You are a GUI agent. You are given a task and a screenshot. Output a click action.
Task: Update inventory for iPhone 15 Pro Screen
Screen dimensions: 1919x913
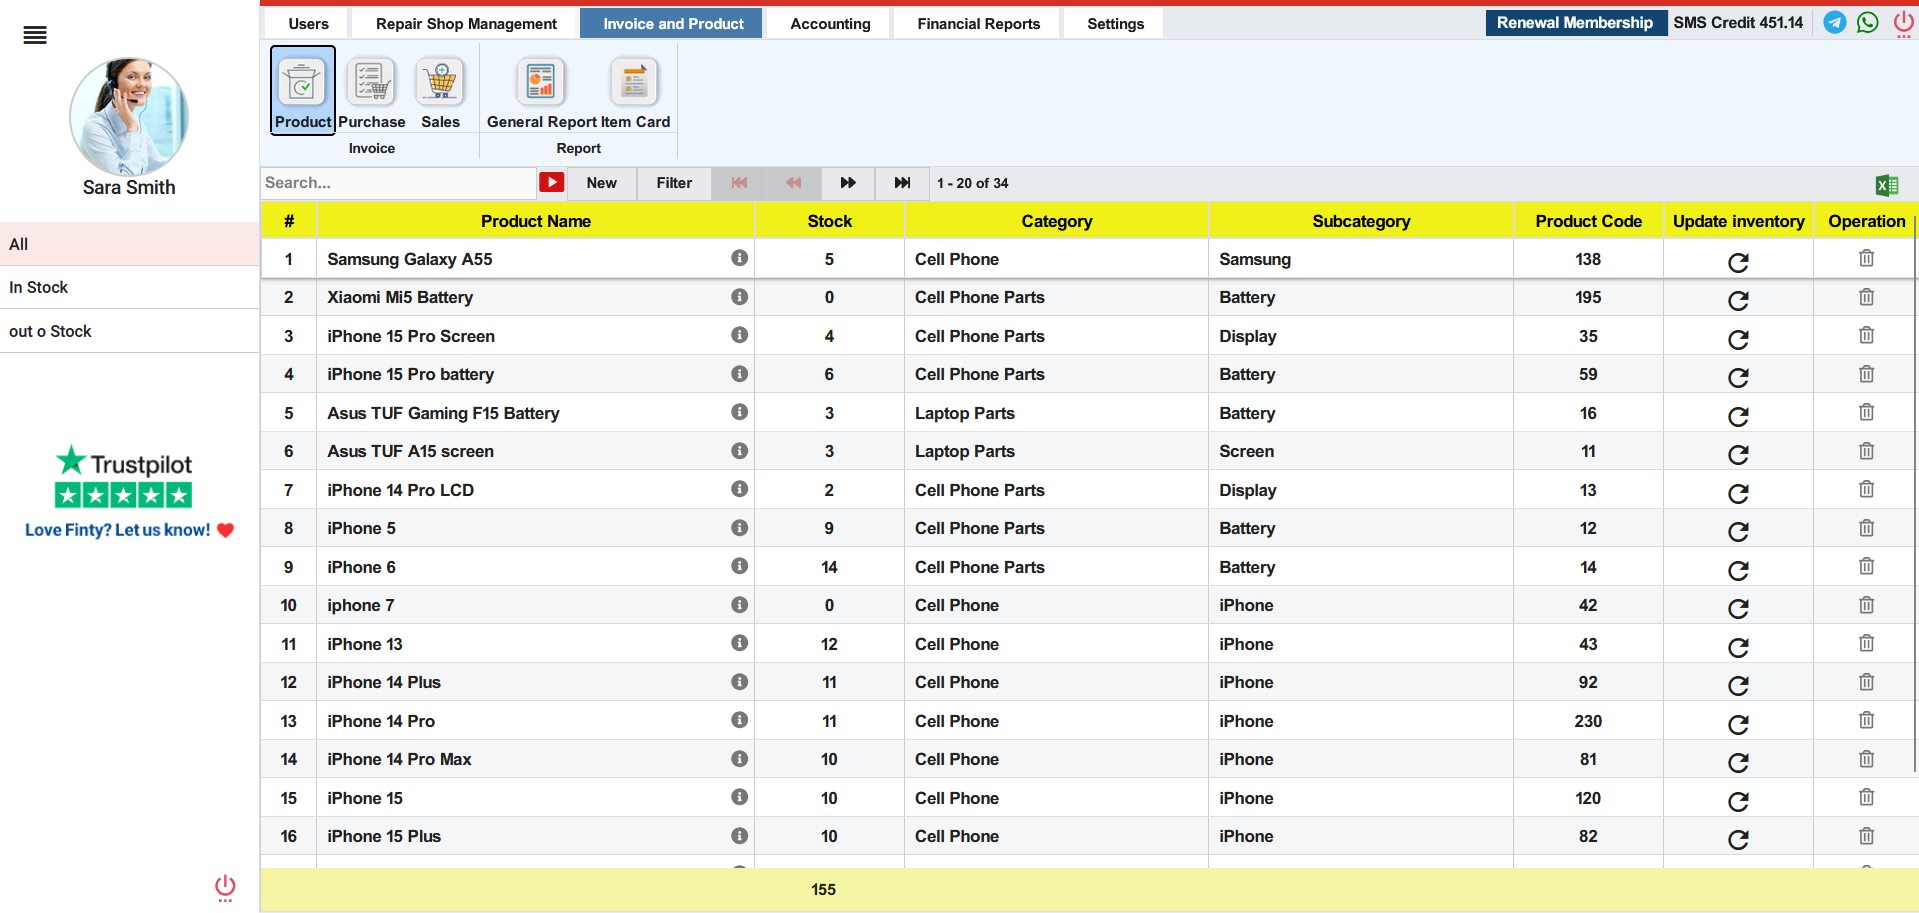(x=1738, y=339)
